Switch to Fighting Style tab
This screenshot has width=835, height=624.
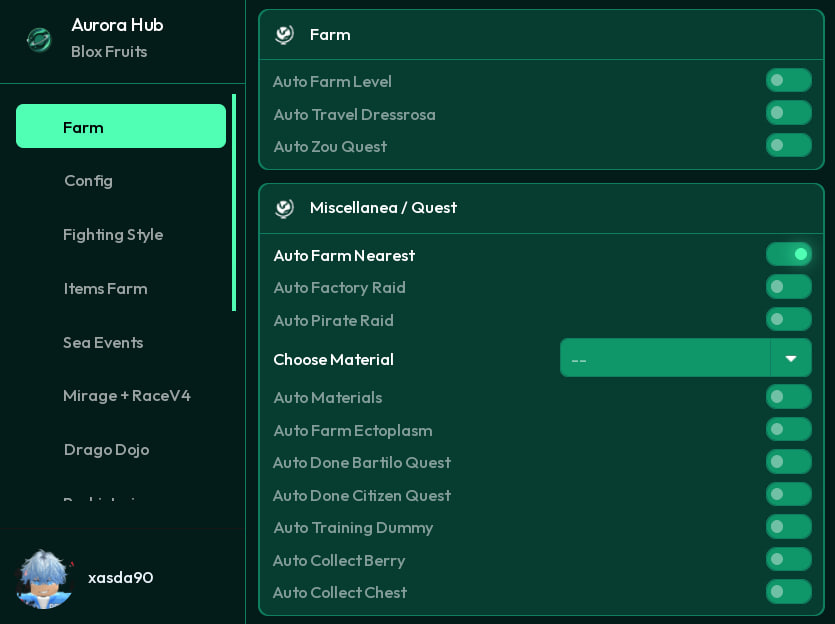pos(113,235)
